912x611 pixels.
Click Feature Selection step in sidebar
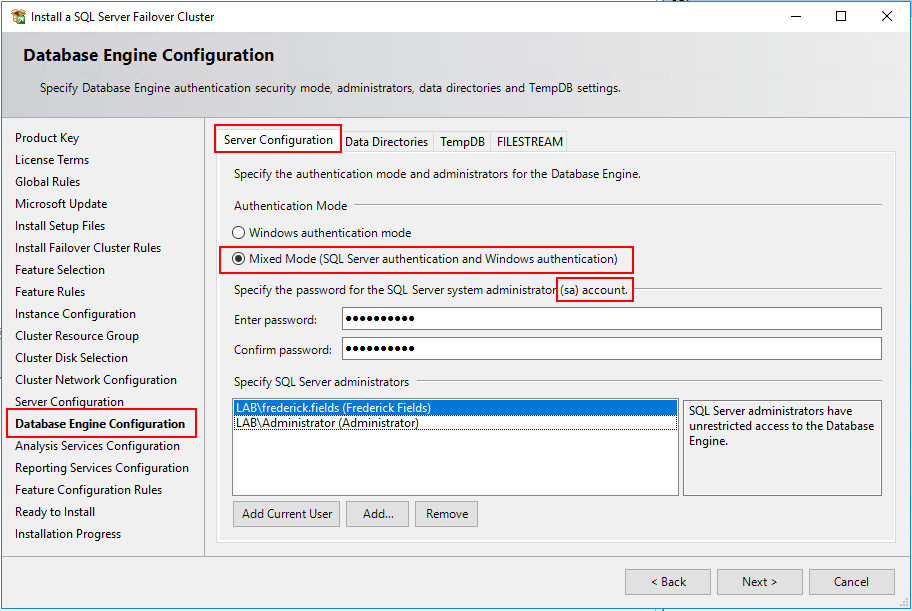point(60,270)
